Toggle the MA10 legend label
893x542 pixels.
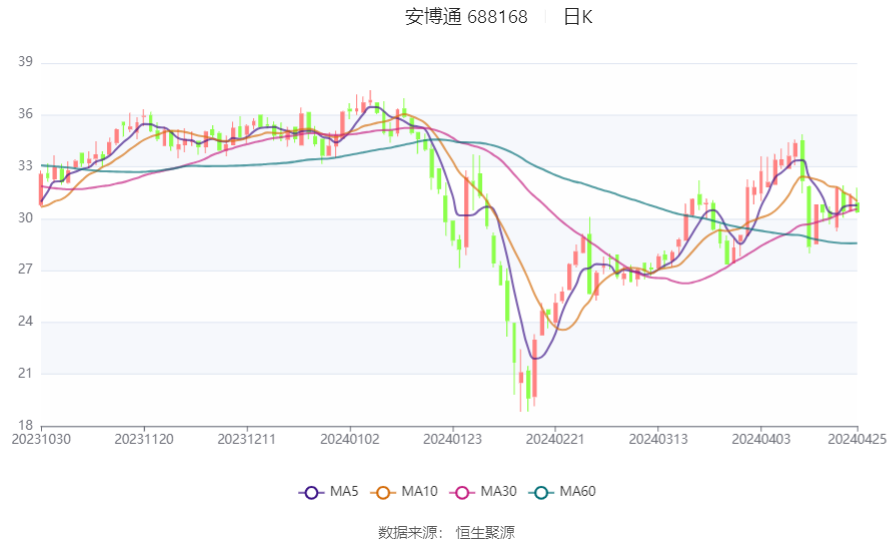(x=420, y=492)
